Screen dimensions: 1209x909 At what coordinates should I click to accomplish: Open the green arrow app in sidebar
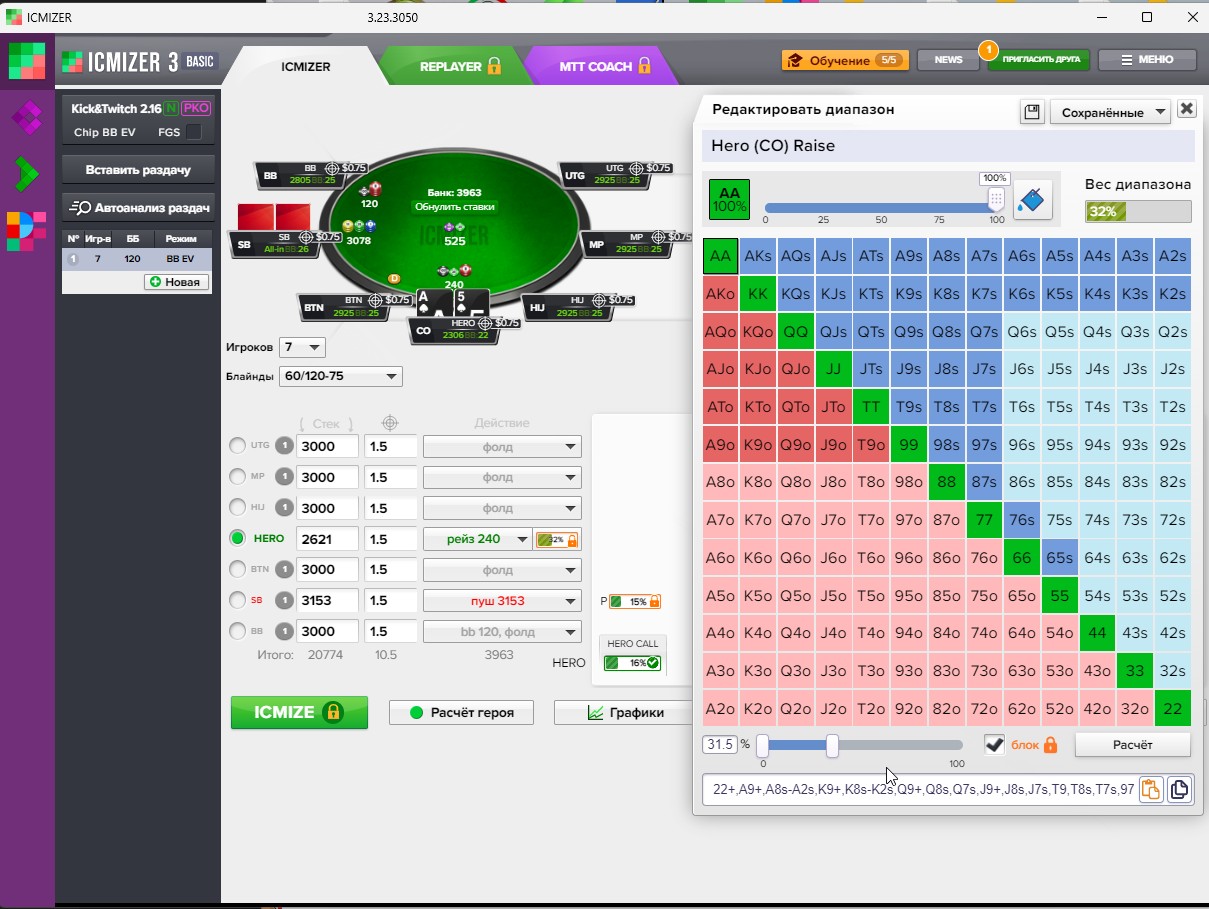click(x=27, y=174)
